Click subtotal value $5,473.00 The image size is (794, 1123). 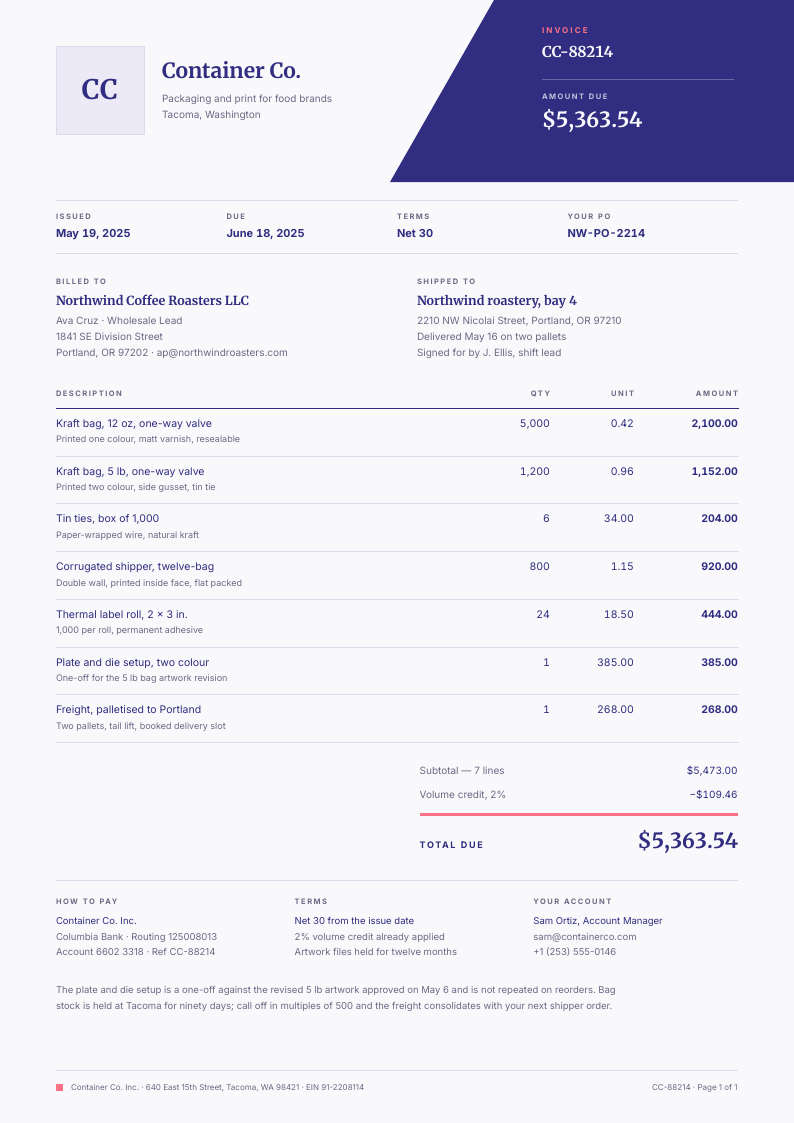(x=712, y=771)
